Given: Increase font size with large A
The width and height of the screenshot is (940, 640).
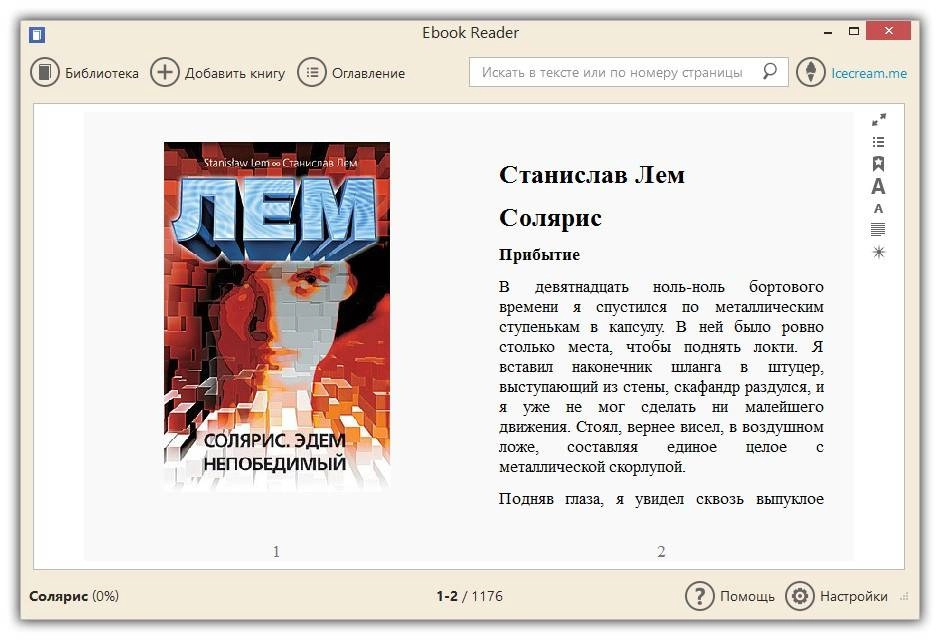Looking at the screenshot, I should pyautogui.click(x=878, y=186).
